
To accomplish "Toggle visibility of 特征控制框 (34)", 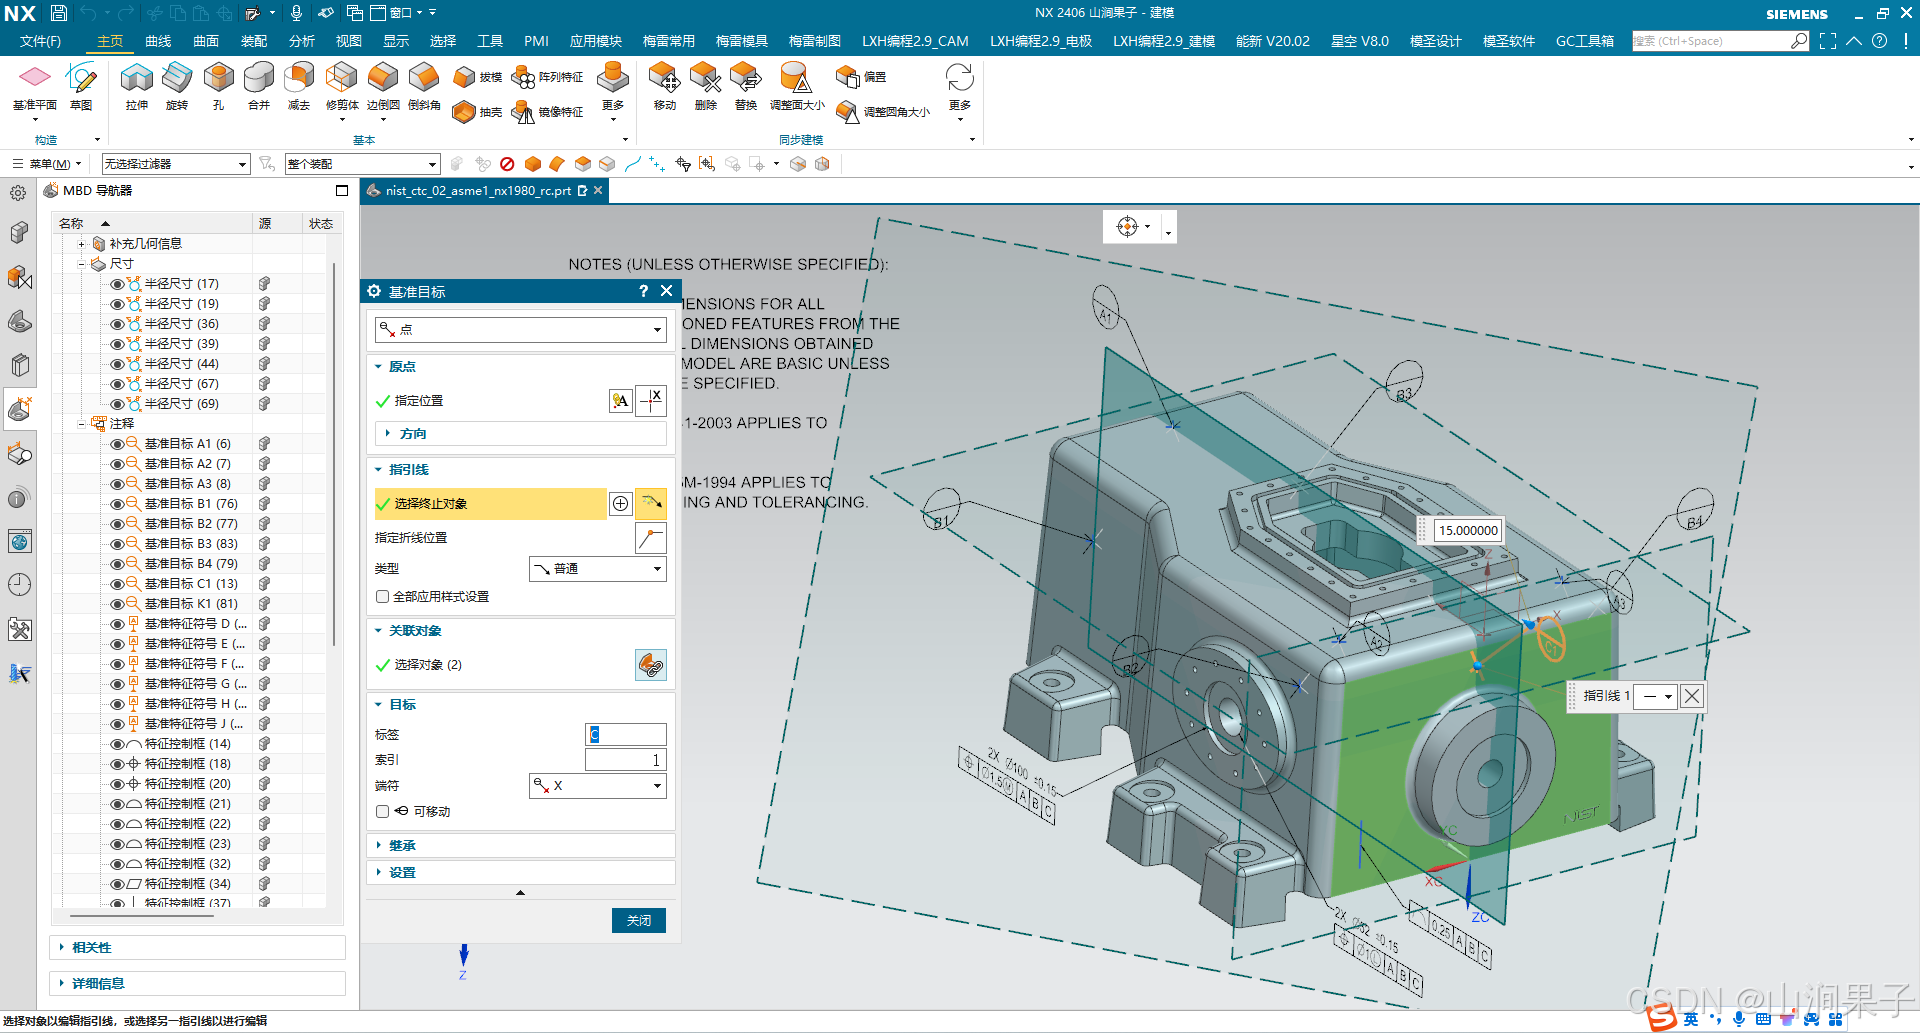I will [x=117, y=884].
